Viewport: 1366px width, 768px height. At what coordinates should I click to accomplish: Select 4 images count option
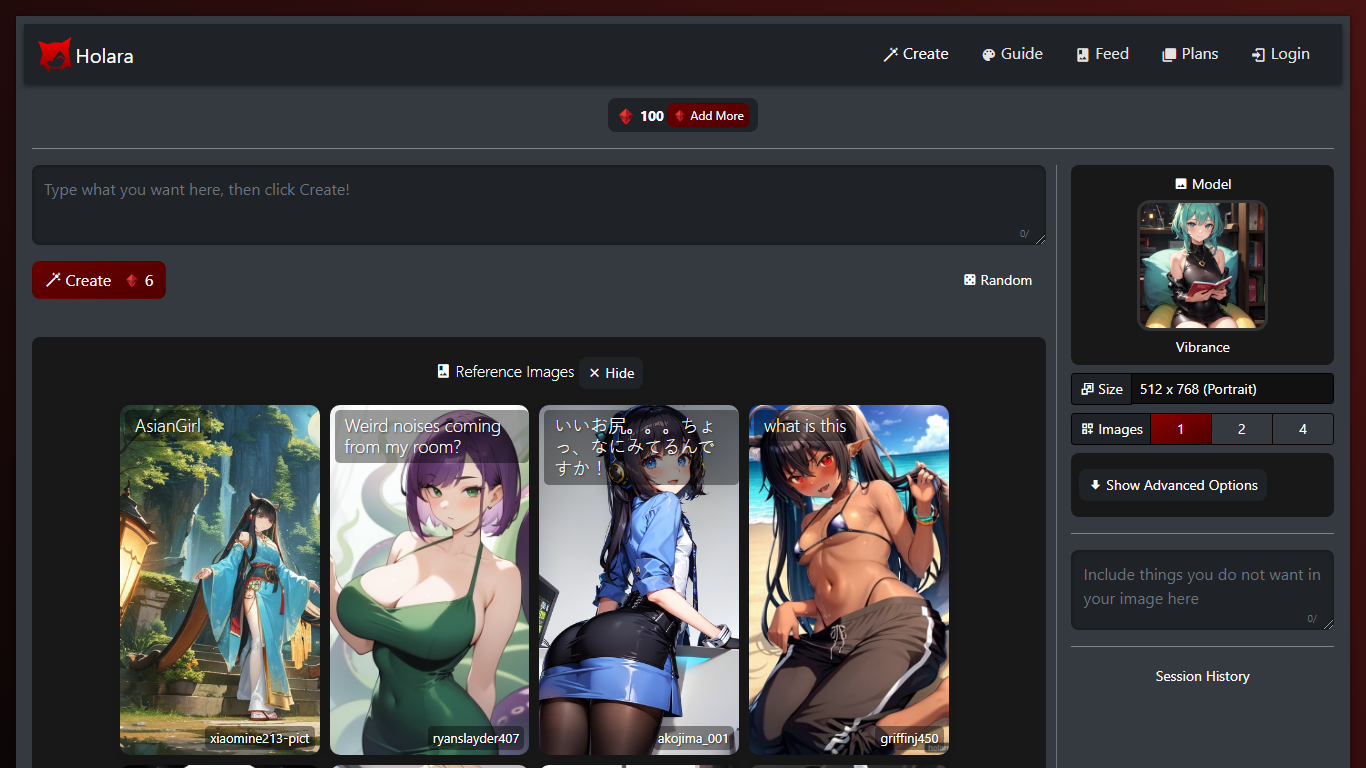(1302, 429)
